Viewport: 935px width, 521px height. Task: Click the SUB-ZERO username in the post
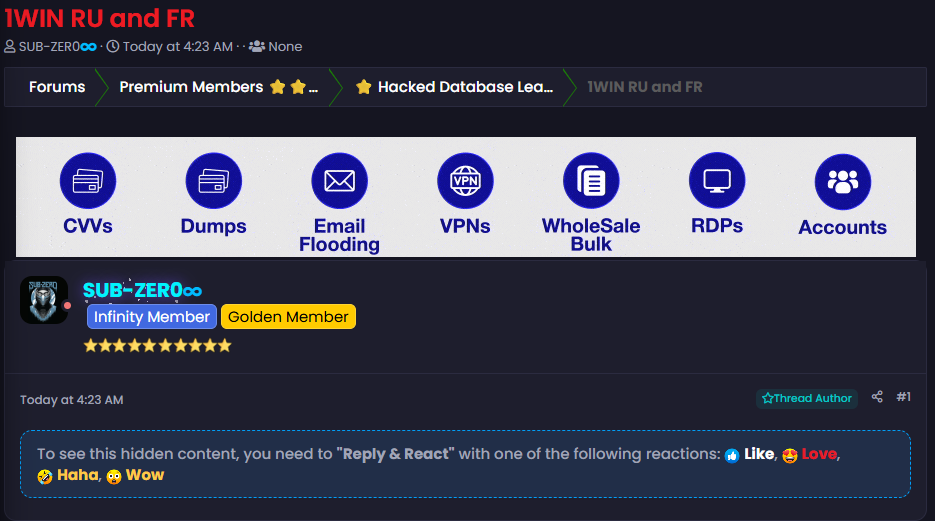(x=142, y=290)
